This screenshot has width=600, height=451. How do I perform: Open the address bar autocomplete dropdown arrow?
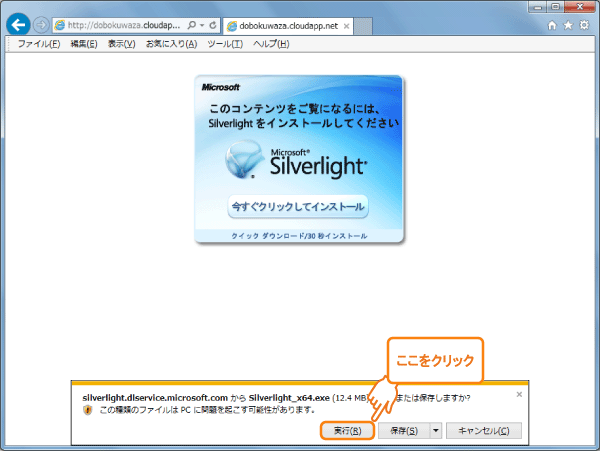[x=202, y=25]
